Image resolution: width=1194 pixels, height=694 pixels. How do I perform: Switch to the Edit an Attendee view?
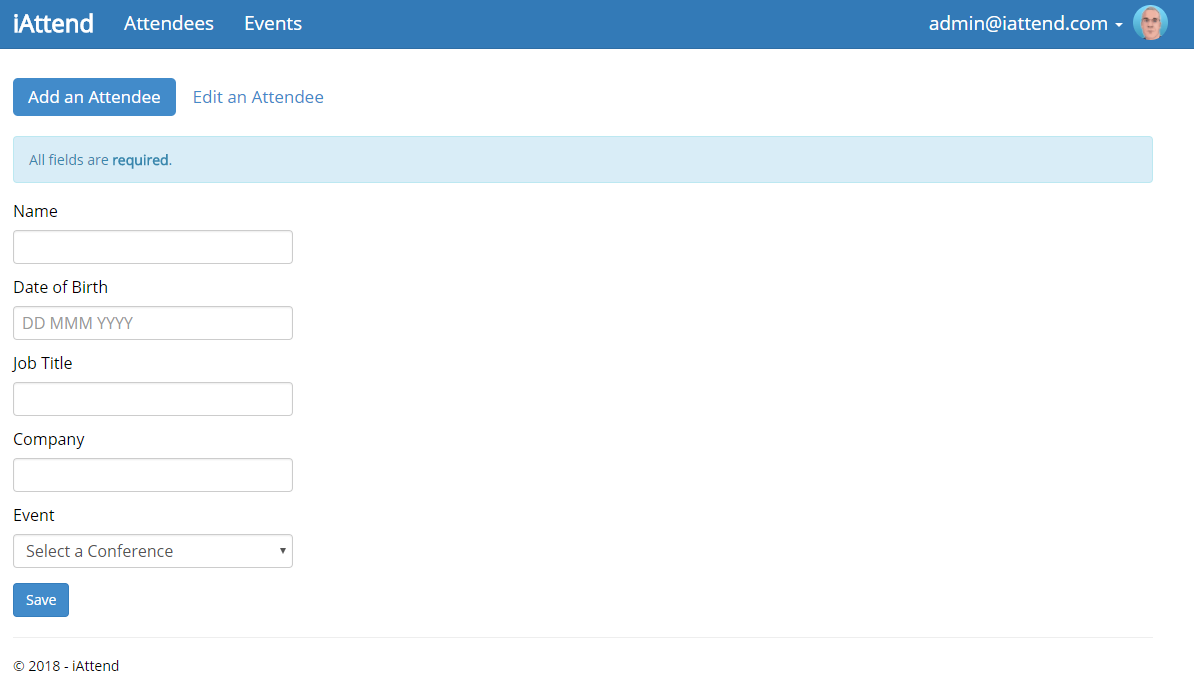[258, 96]
